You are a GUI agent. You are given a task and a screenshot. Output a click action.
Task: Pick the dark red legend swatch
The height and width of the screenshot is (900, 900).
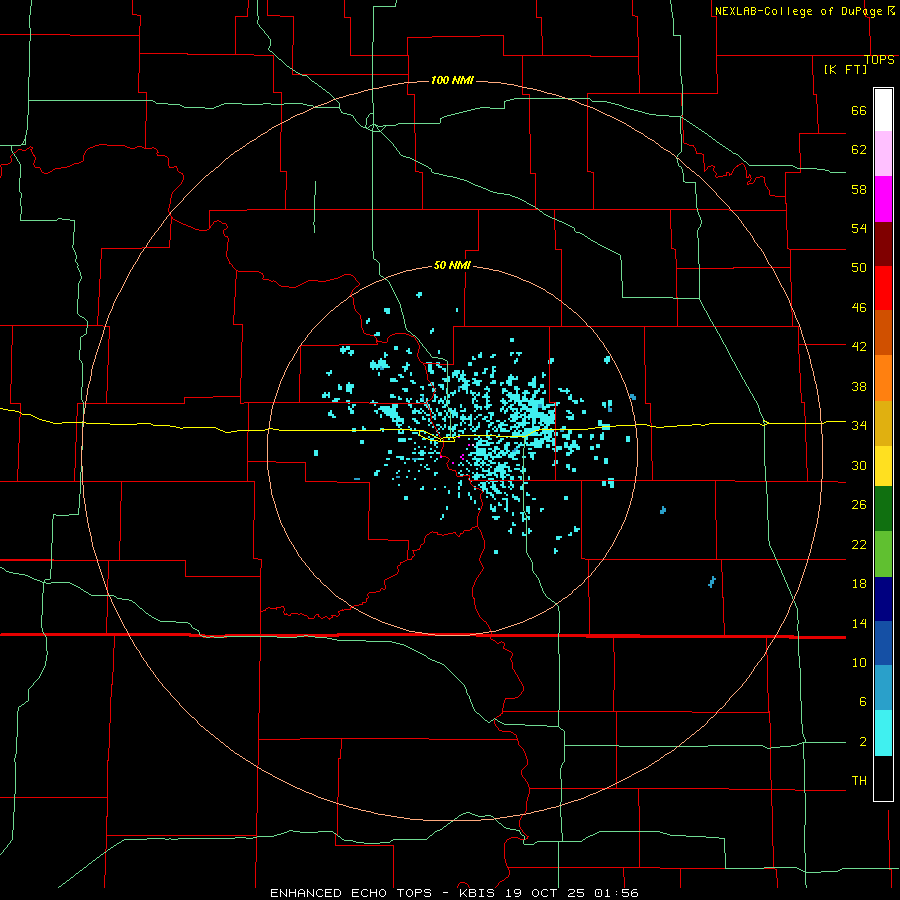[x=883, y=243]
